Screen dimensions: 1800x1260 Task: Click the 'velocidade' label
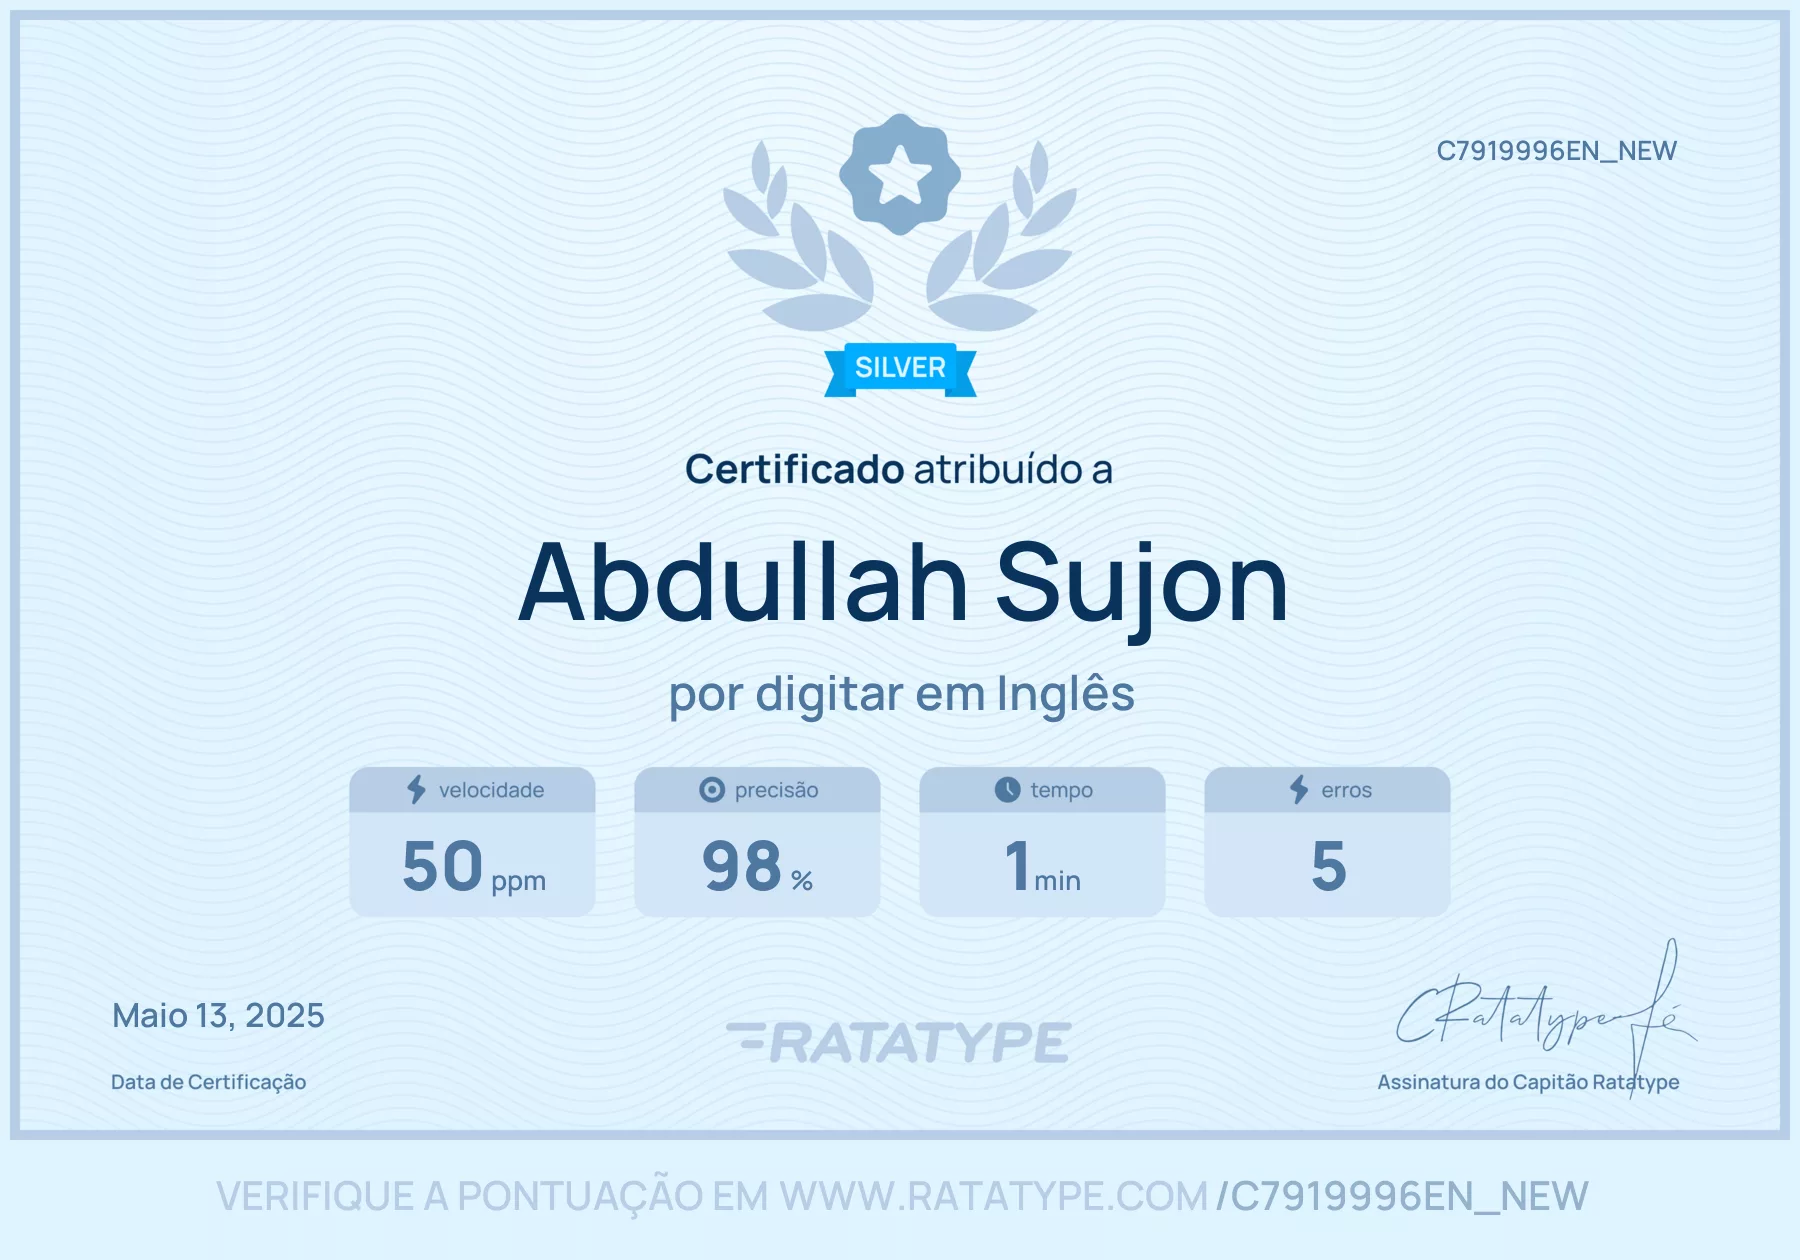491,790
